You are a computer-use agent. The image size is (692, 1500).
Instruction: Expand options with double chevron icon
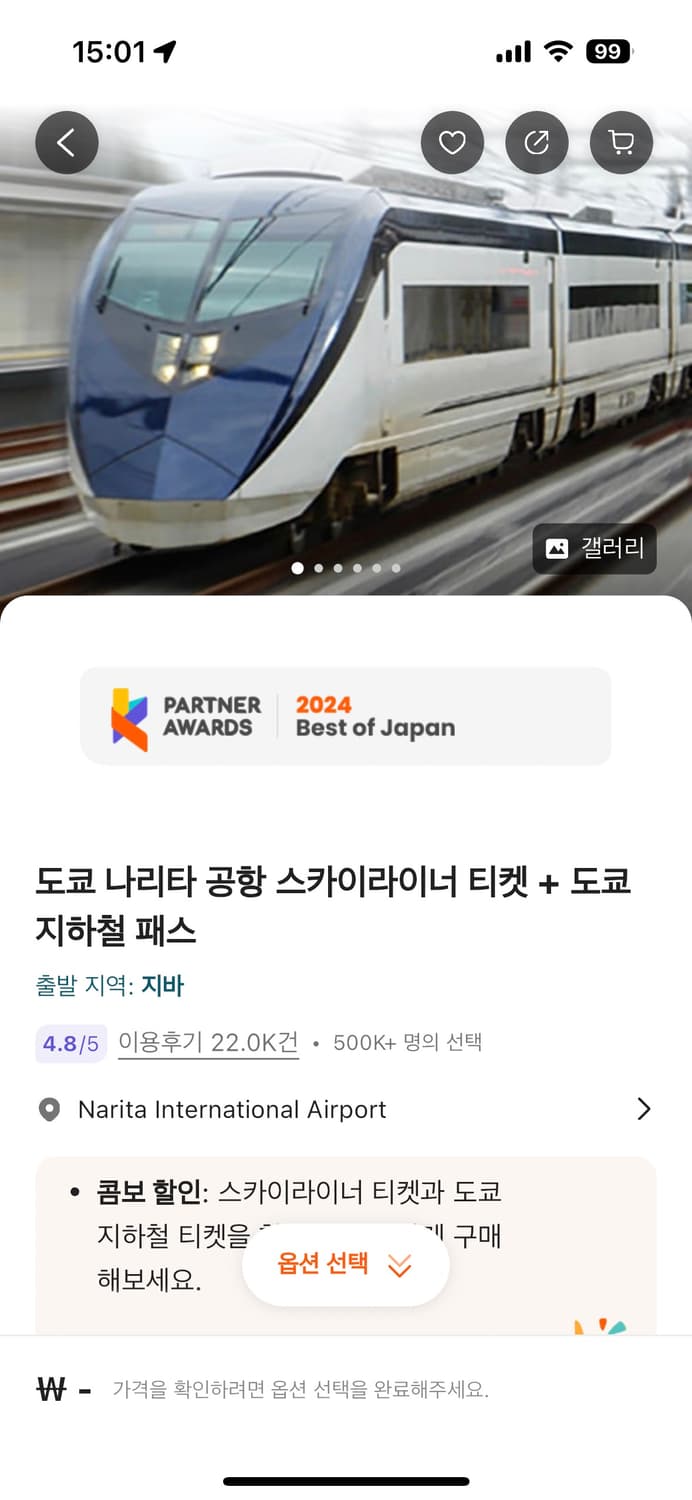(399, 1266)
